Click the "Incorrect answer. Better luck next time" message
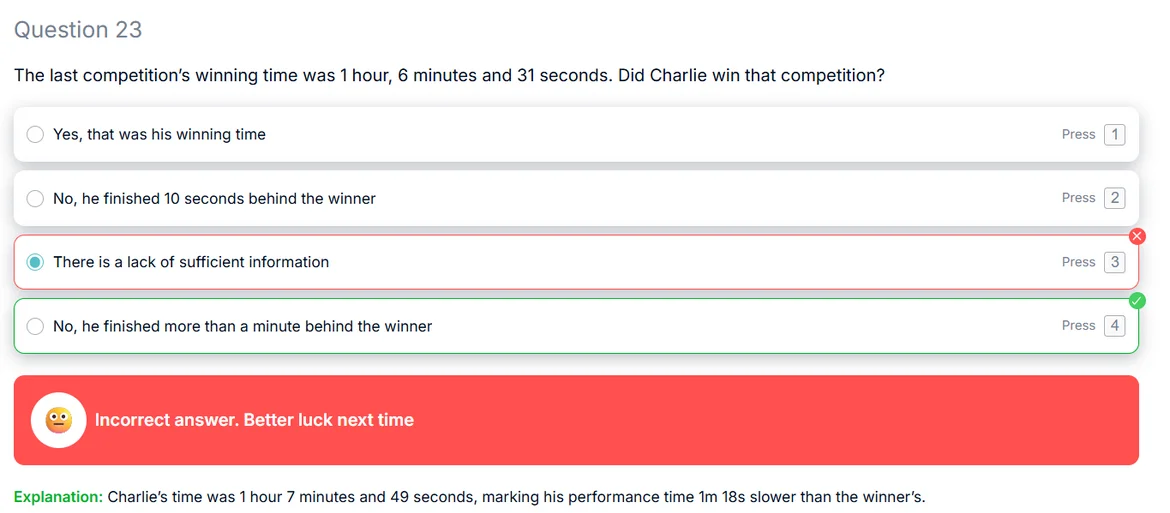 [254, 420]
